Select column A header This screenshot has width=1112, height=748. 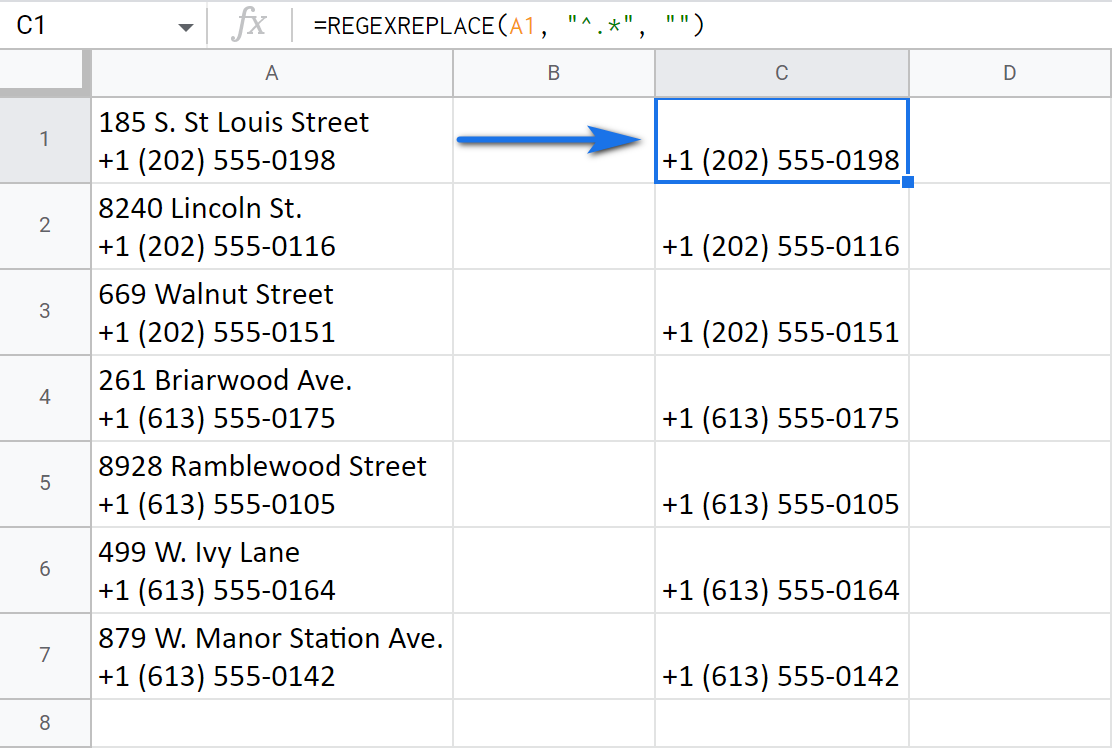pos(271,73)
